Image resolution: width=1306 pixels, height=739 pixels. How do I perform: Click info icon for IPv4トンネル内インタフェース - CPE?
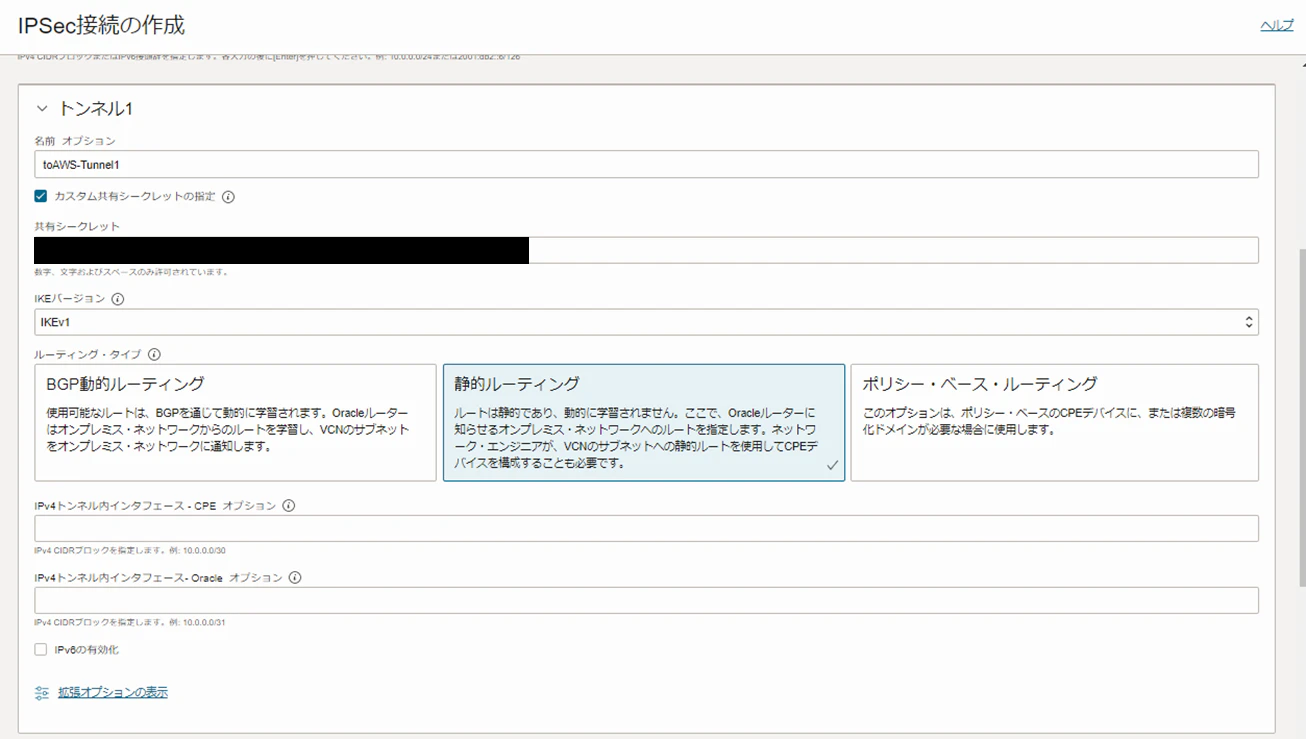coord(289,506)
